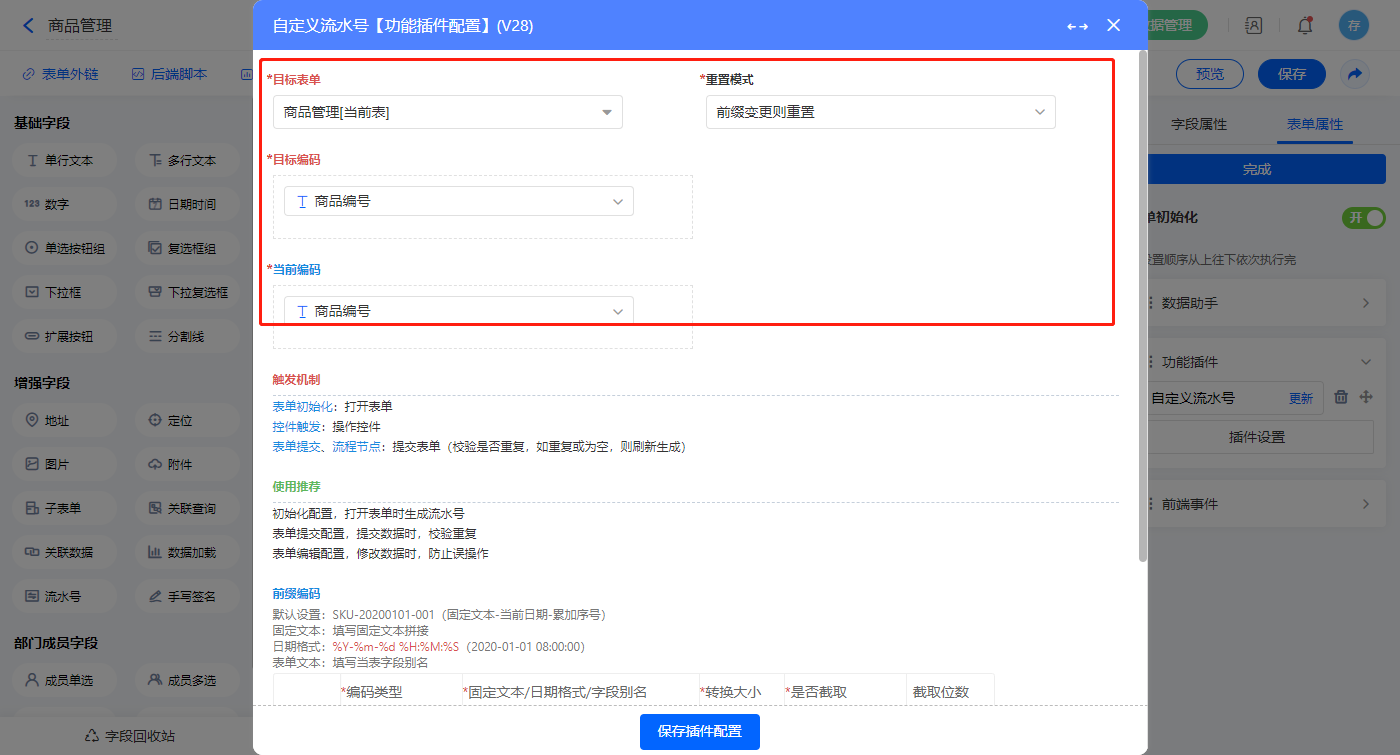Delete the 自定义流水号 plugin with trash icon
The image size is (1400, 755).
click(x=1342, y=397)
